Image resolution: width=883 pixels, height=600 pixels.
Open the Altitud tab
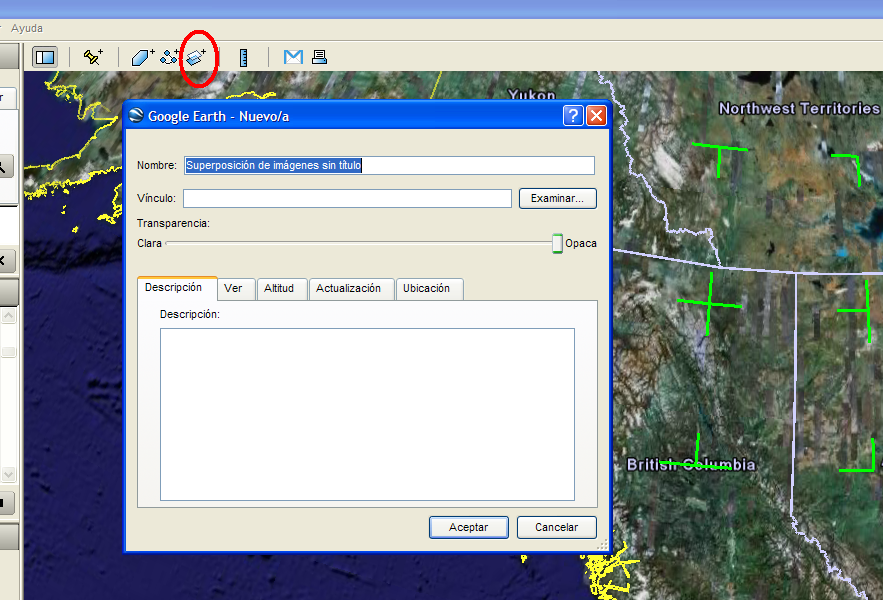282,288
